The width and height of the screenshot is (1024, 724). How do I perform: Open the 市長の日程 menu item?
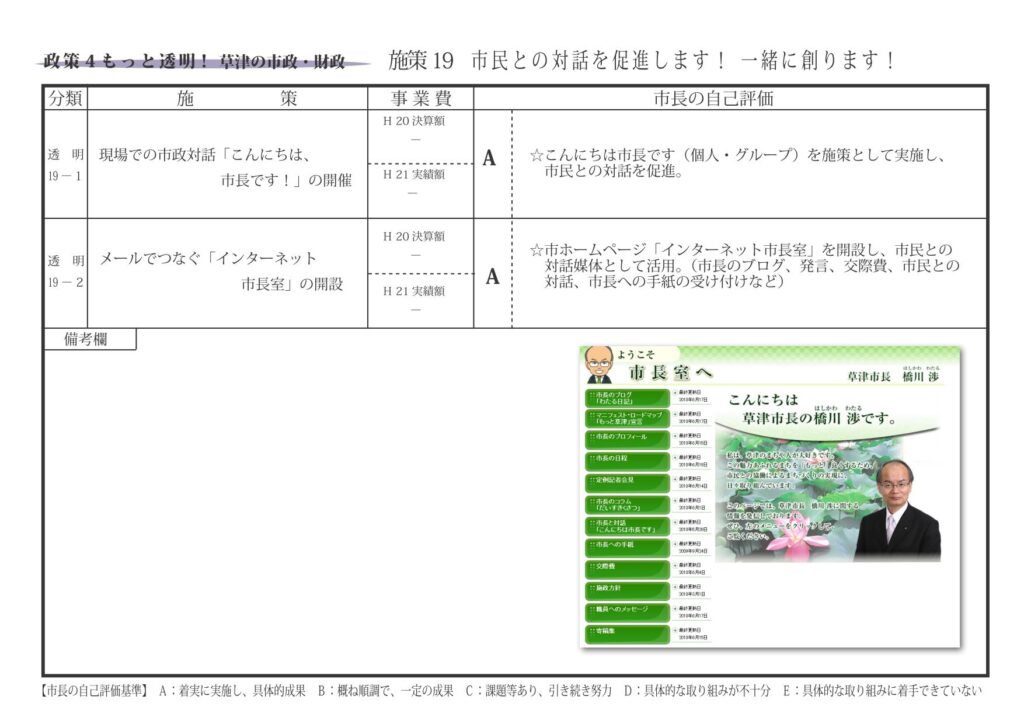tap(627, 462)
